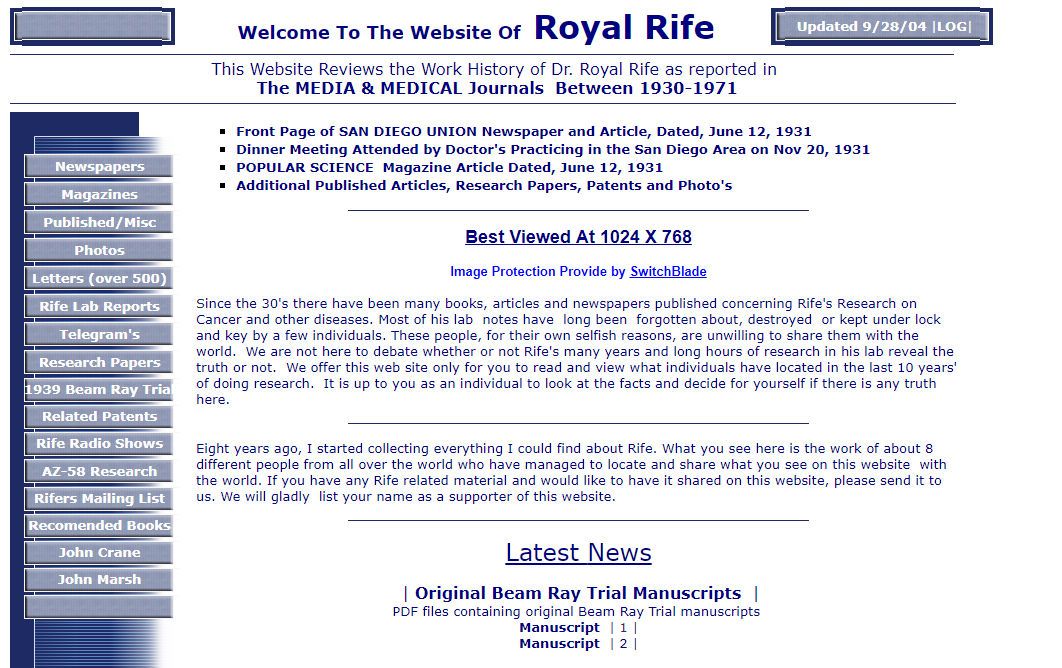Open the Magazines section
This screenshot has height=668, width=1062.
[x=99, y=194]
